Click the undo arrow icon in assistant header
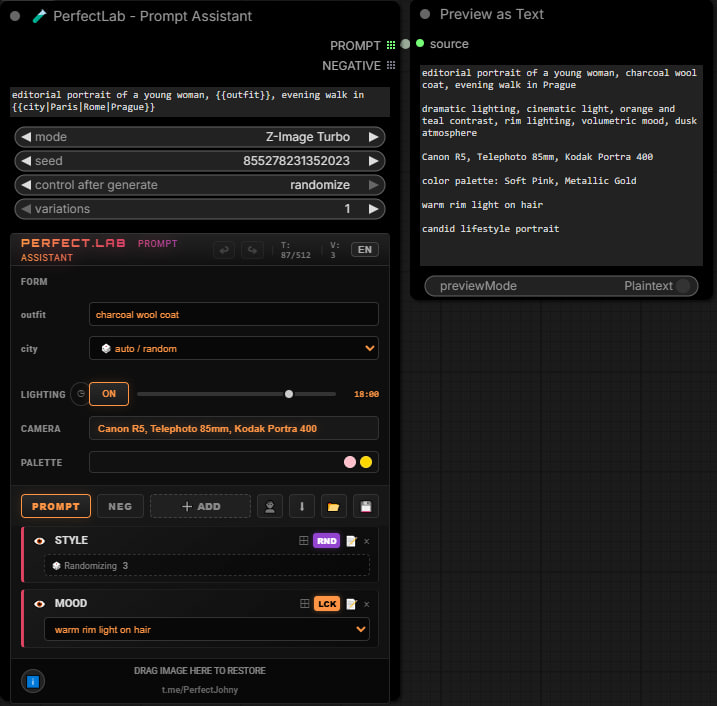Image resolution: width=717 pixels, height=706 pixels. click(x=224, y=250)
